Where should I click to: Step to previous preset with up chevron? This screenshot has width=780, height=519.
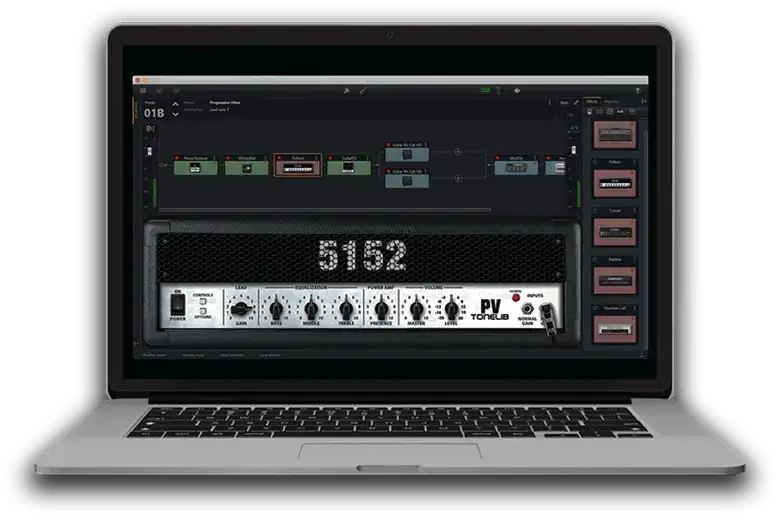[x=176, y=104]
